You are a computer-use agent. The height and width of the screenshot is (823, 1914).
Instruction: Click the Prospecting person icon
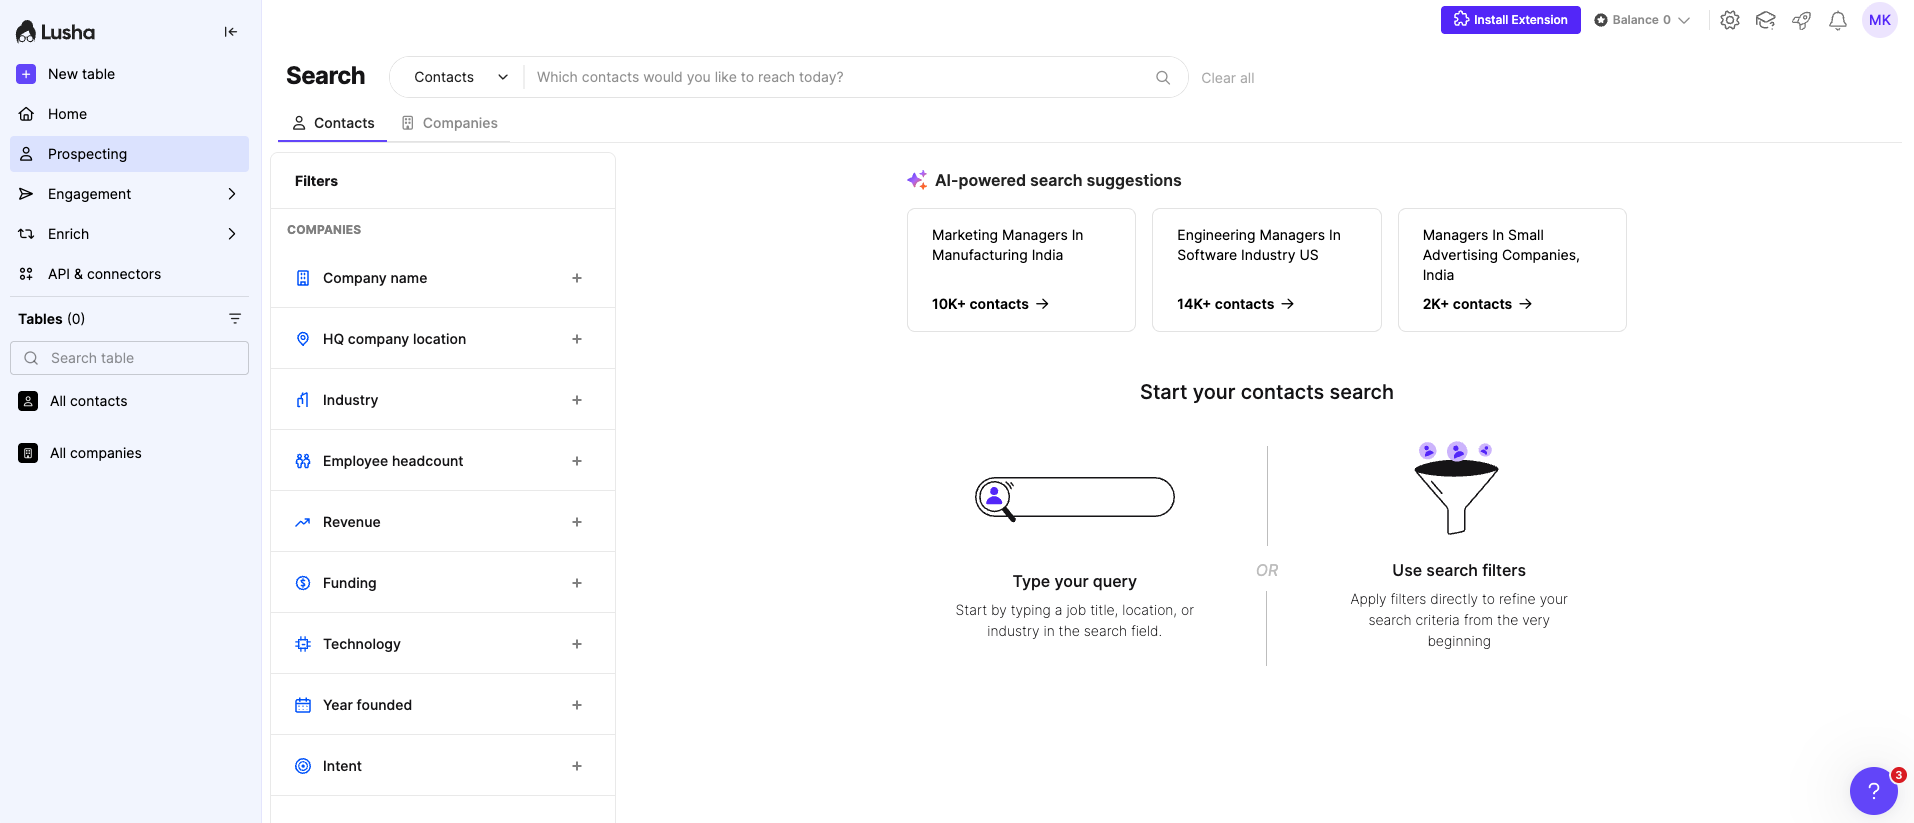(x=27, y=154)
